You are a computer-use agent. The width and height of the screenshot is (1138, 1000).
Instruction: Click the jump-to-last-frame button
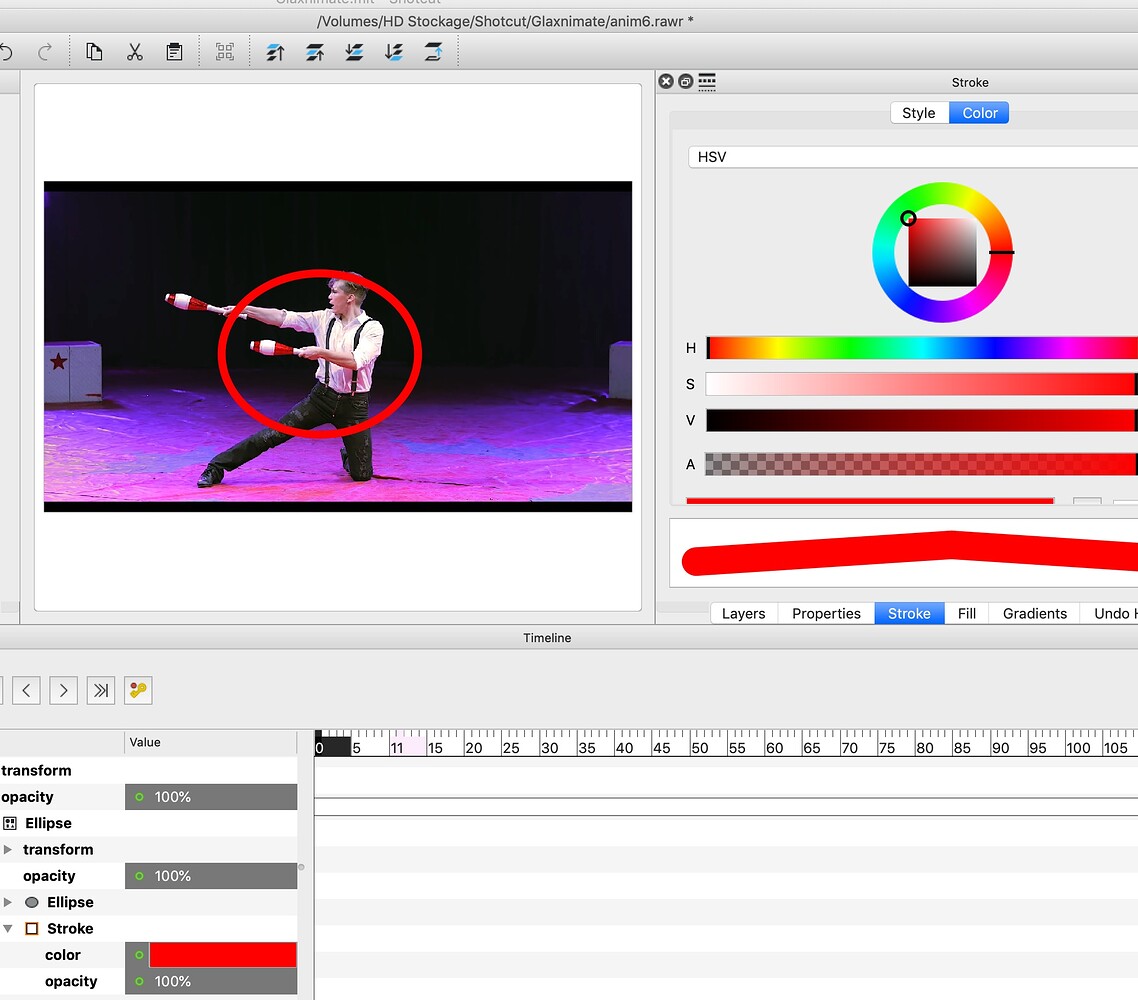tap(100, 690)
